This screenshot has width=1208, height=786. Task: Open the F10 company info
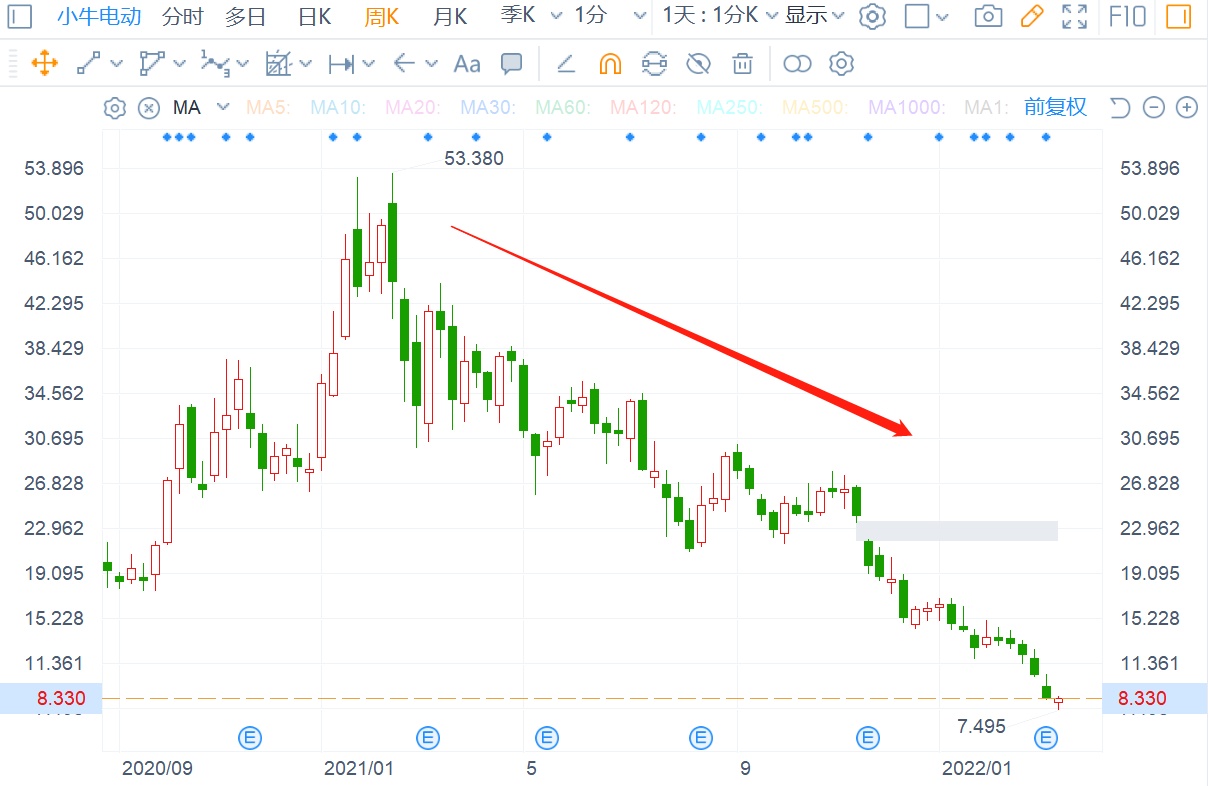[x=1128, y=16]
